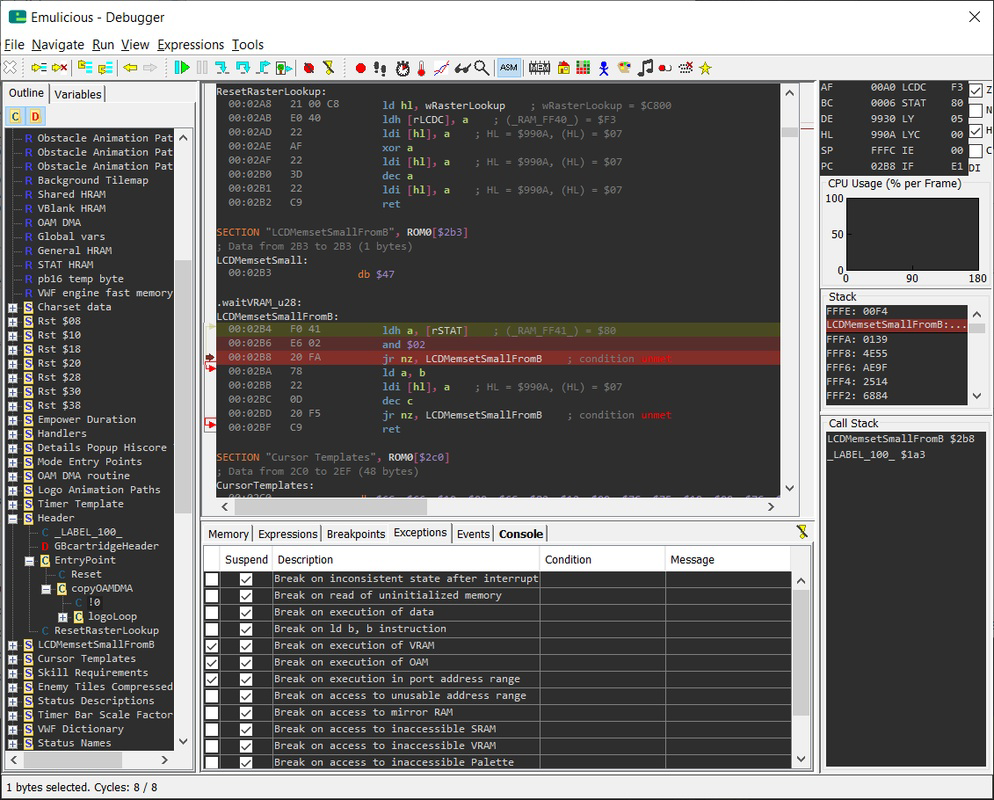
Task: Click the graph plotter icon
Action: click(x=442, y=68)
